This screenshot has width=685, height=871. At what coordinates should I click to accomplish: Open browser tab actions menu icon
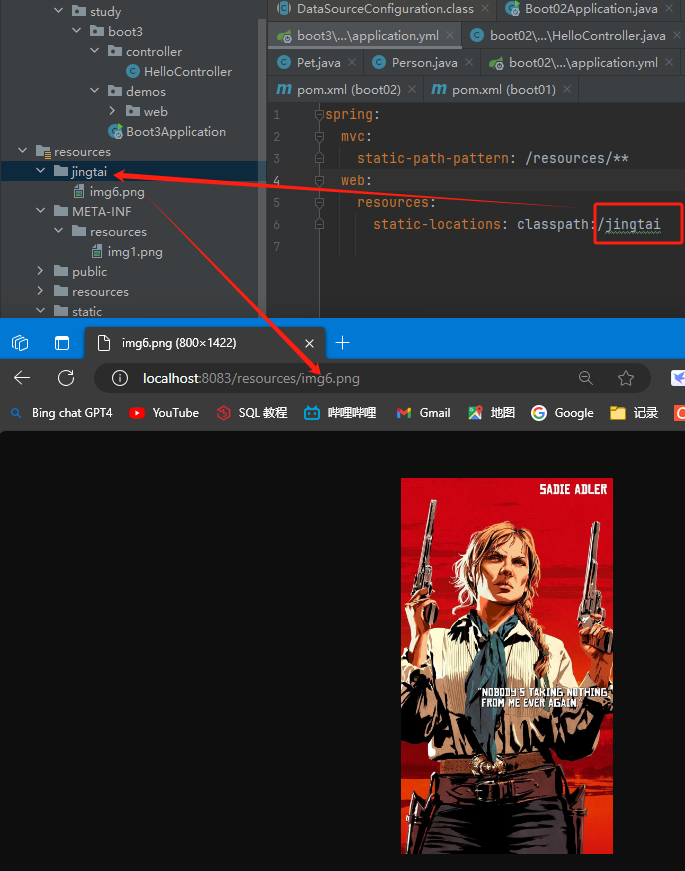[62, 343]
